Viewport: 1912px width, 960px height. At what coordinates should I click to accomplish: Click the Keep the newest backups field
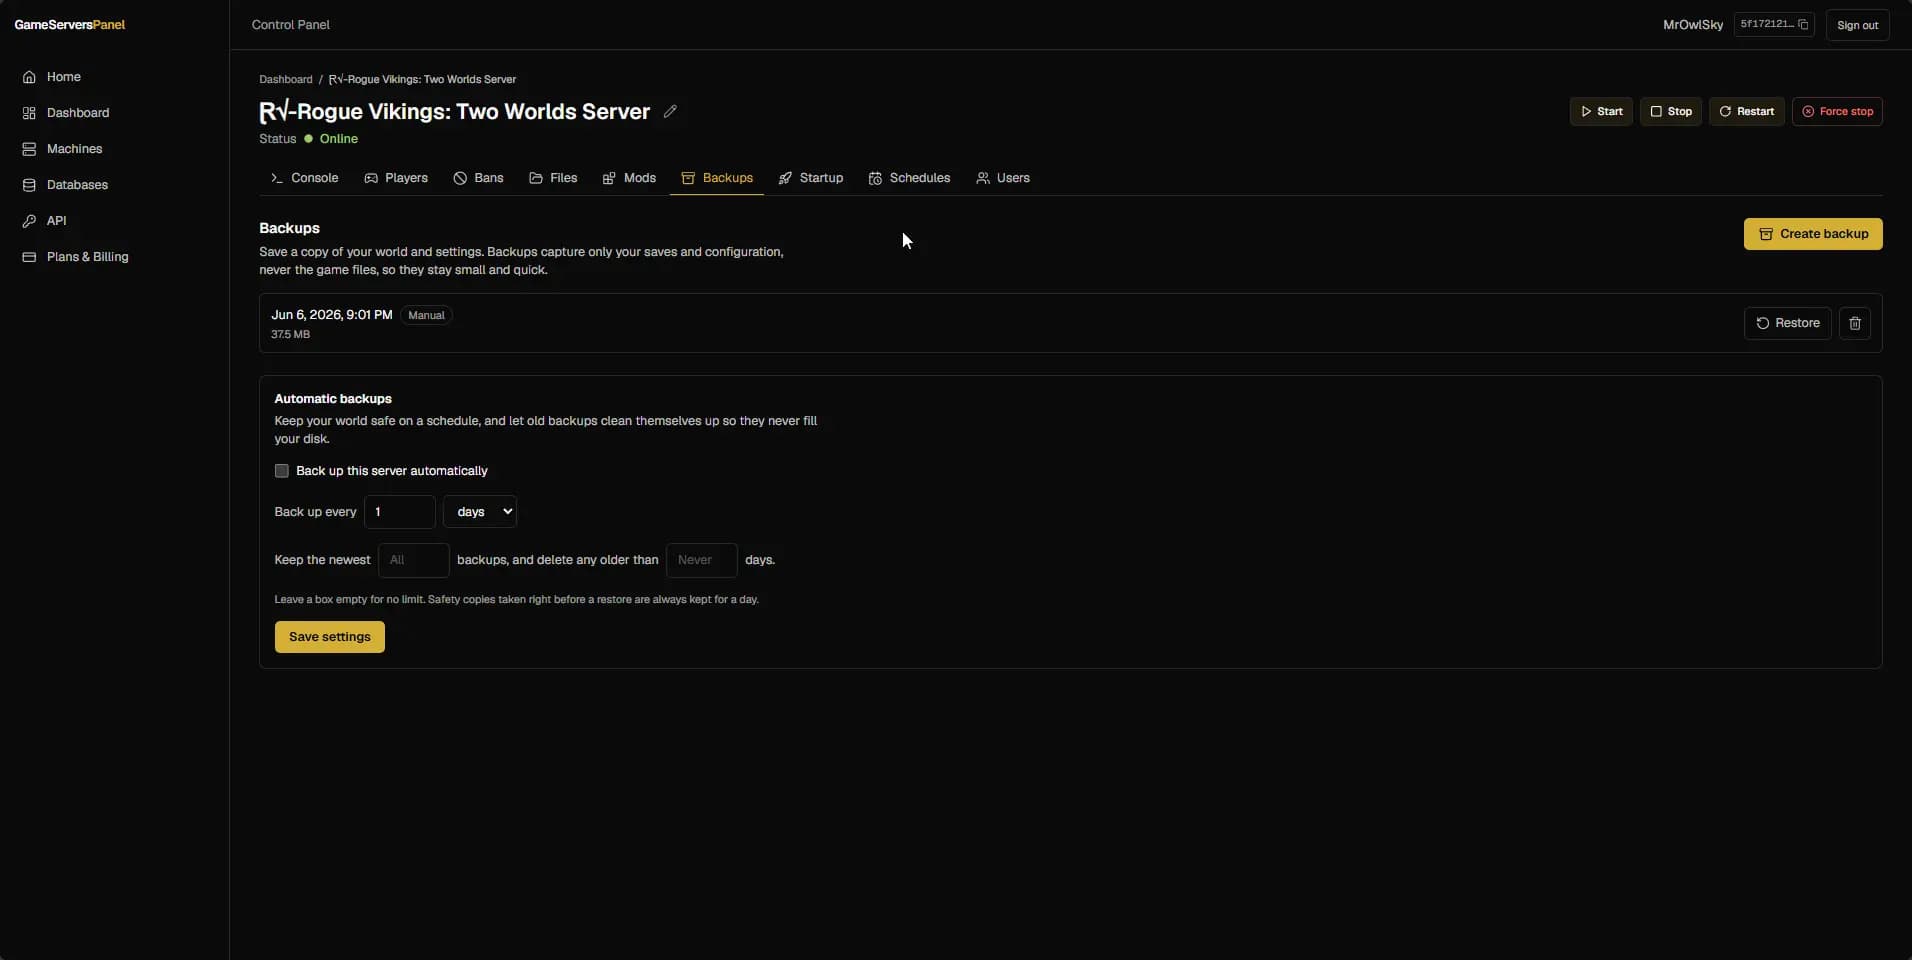[x=414, y=560]
